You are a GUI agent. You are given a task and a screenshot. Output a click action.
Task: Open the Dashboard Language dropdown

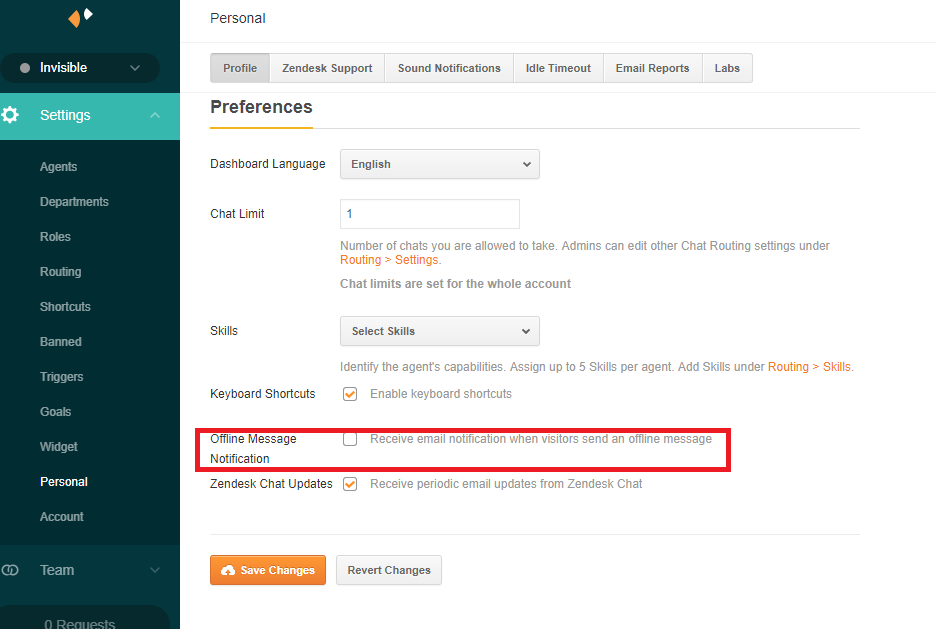click(439, 164)
